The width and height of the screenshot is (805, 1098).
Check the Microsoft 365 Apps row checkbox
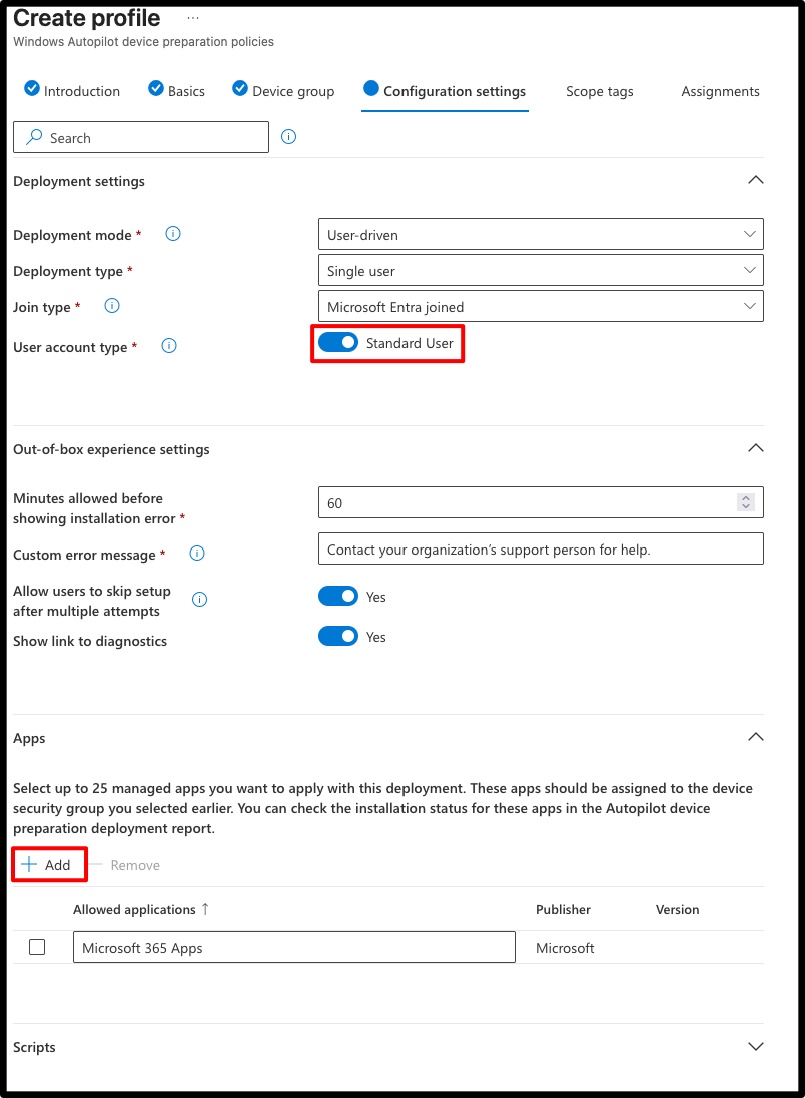pos(37,947)
